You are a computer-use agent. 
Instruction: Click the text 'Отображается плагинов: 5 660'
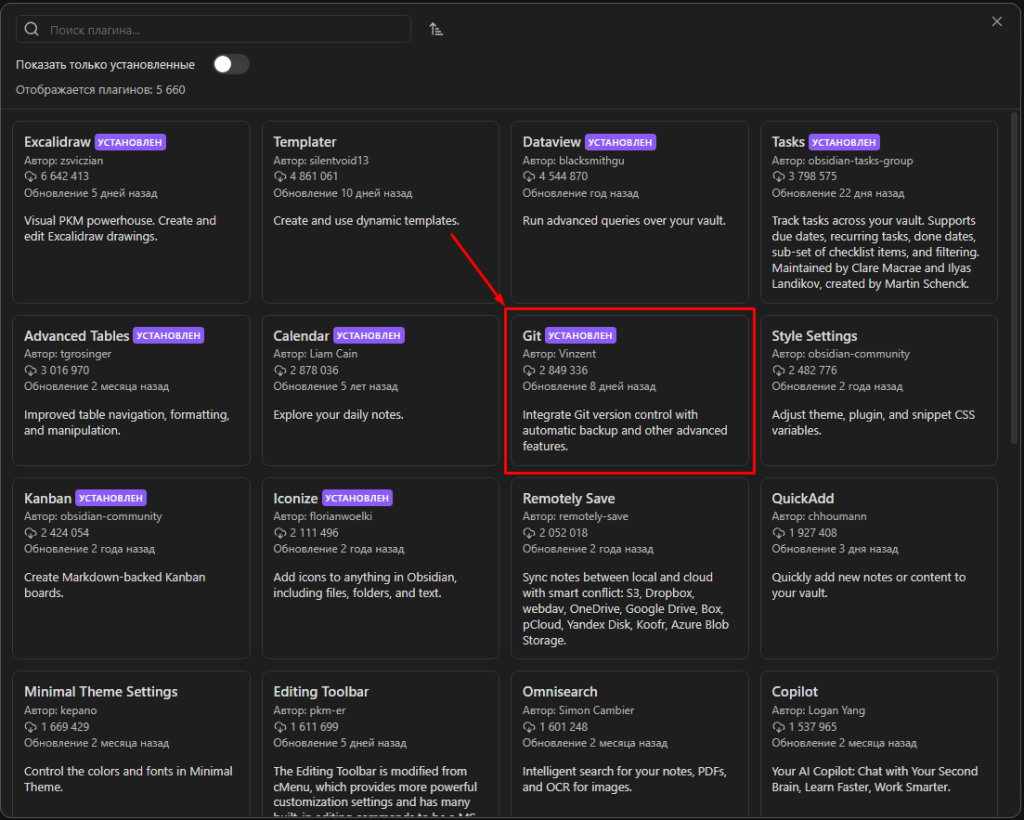click(x=101, y=89)
